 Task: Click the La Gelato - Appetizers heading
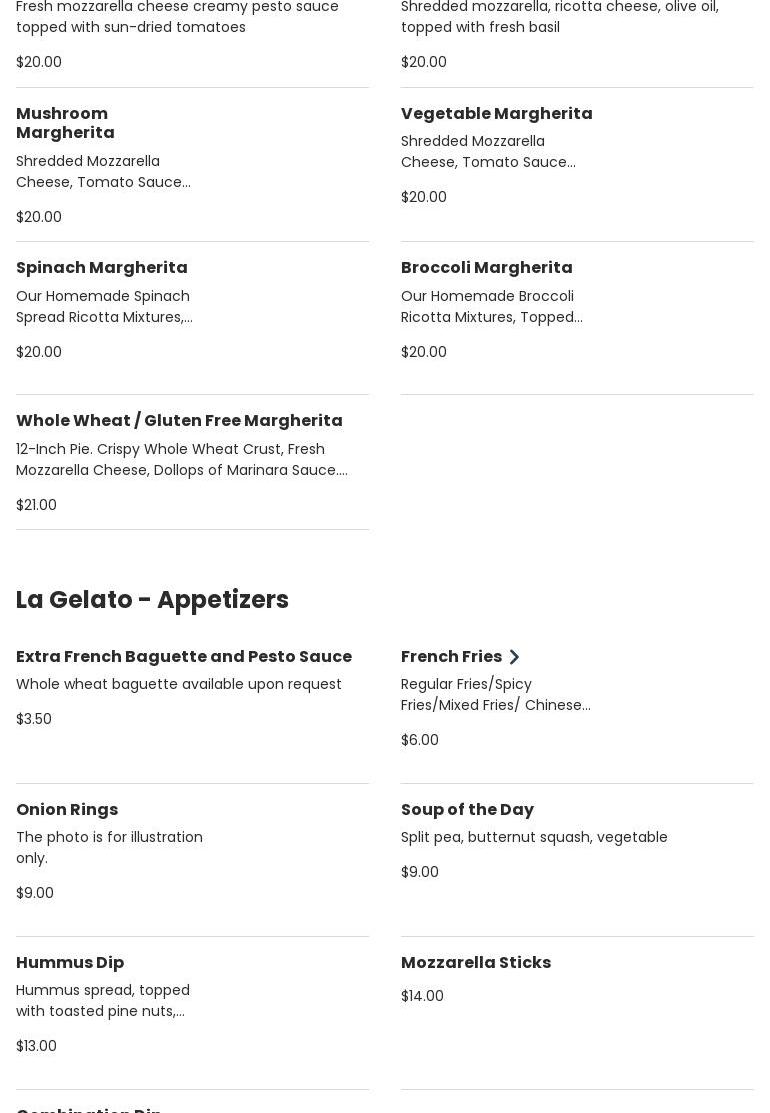pos(152,600)
